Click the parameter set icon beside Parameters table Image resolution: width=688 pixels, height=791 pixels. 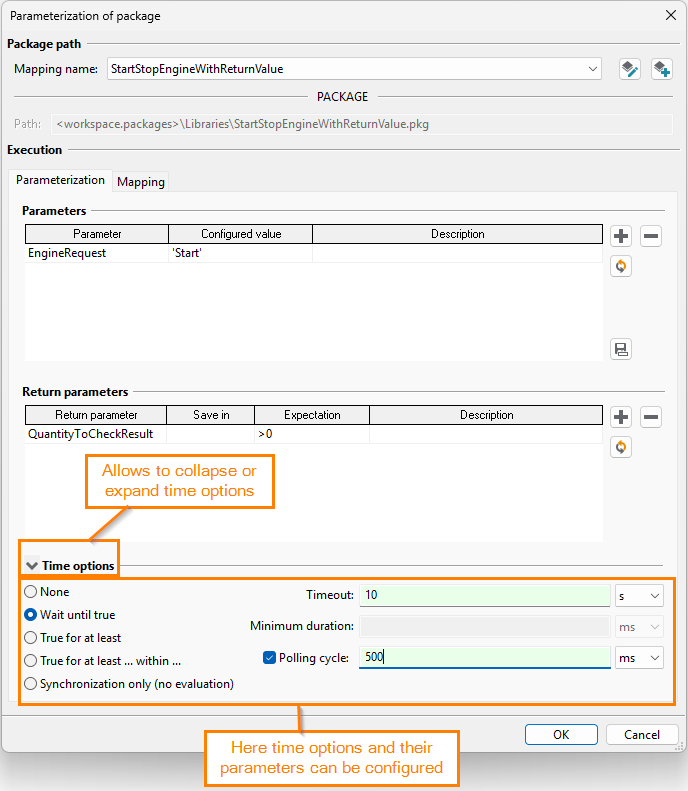click(621, 349)
